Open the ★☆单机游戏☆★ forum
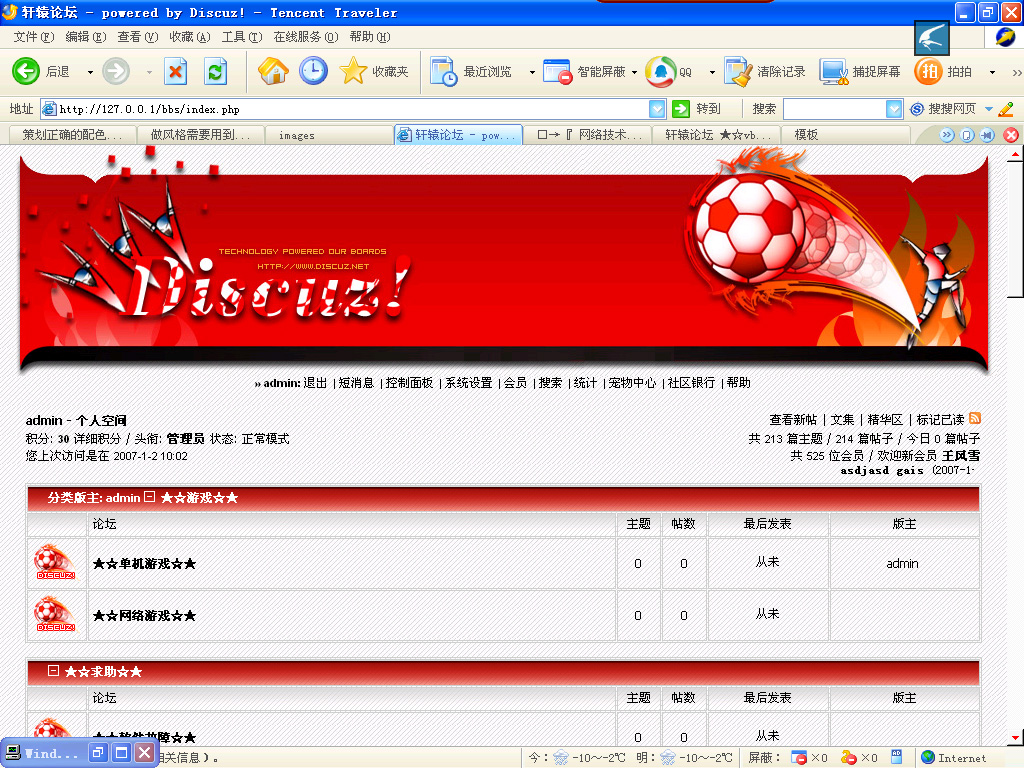Viewport: 1024px width, 768px height. coord(144,564)
